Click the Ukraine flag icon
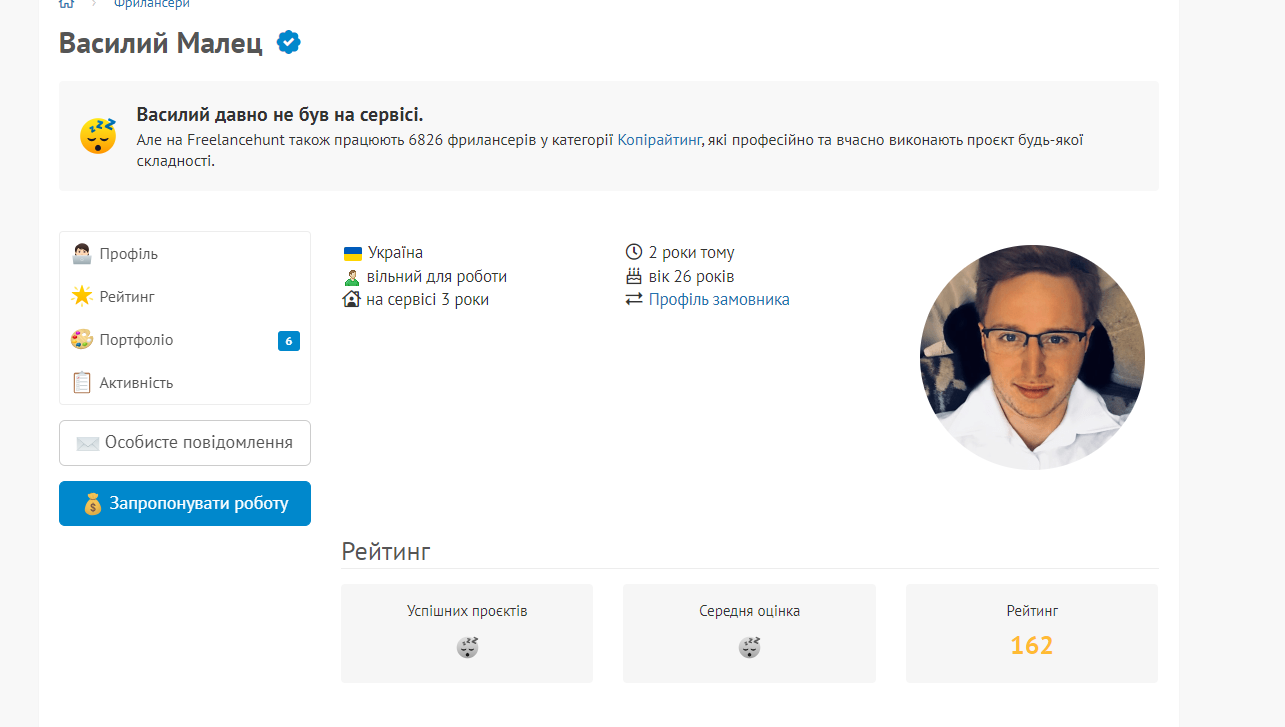 [x=352, y=253]
